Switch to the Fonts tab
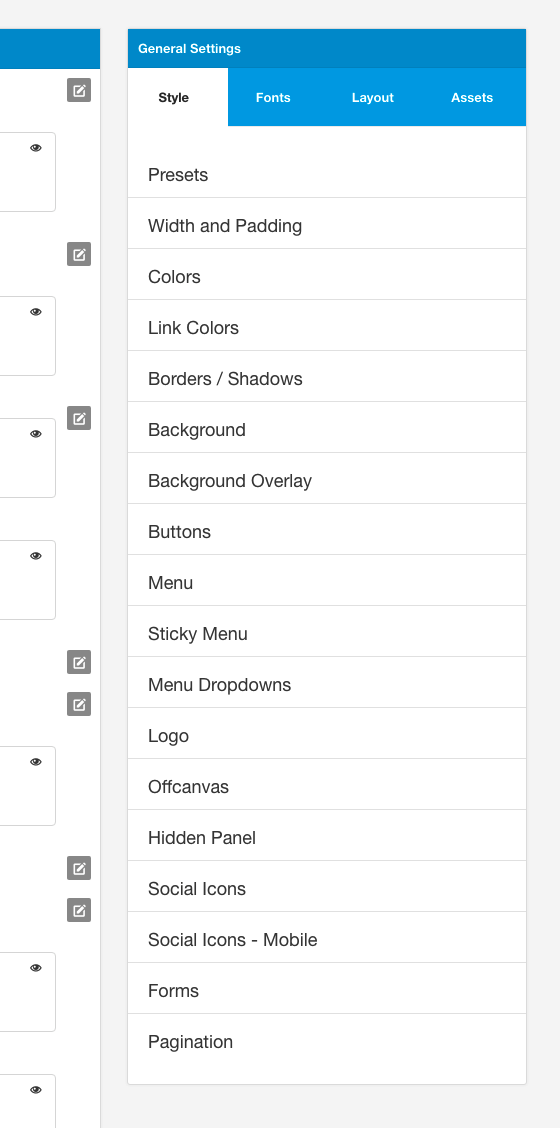This screenshot has width=560, height=1128. tap(274, 98)
